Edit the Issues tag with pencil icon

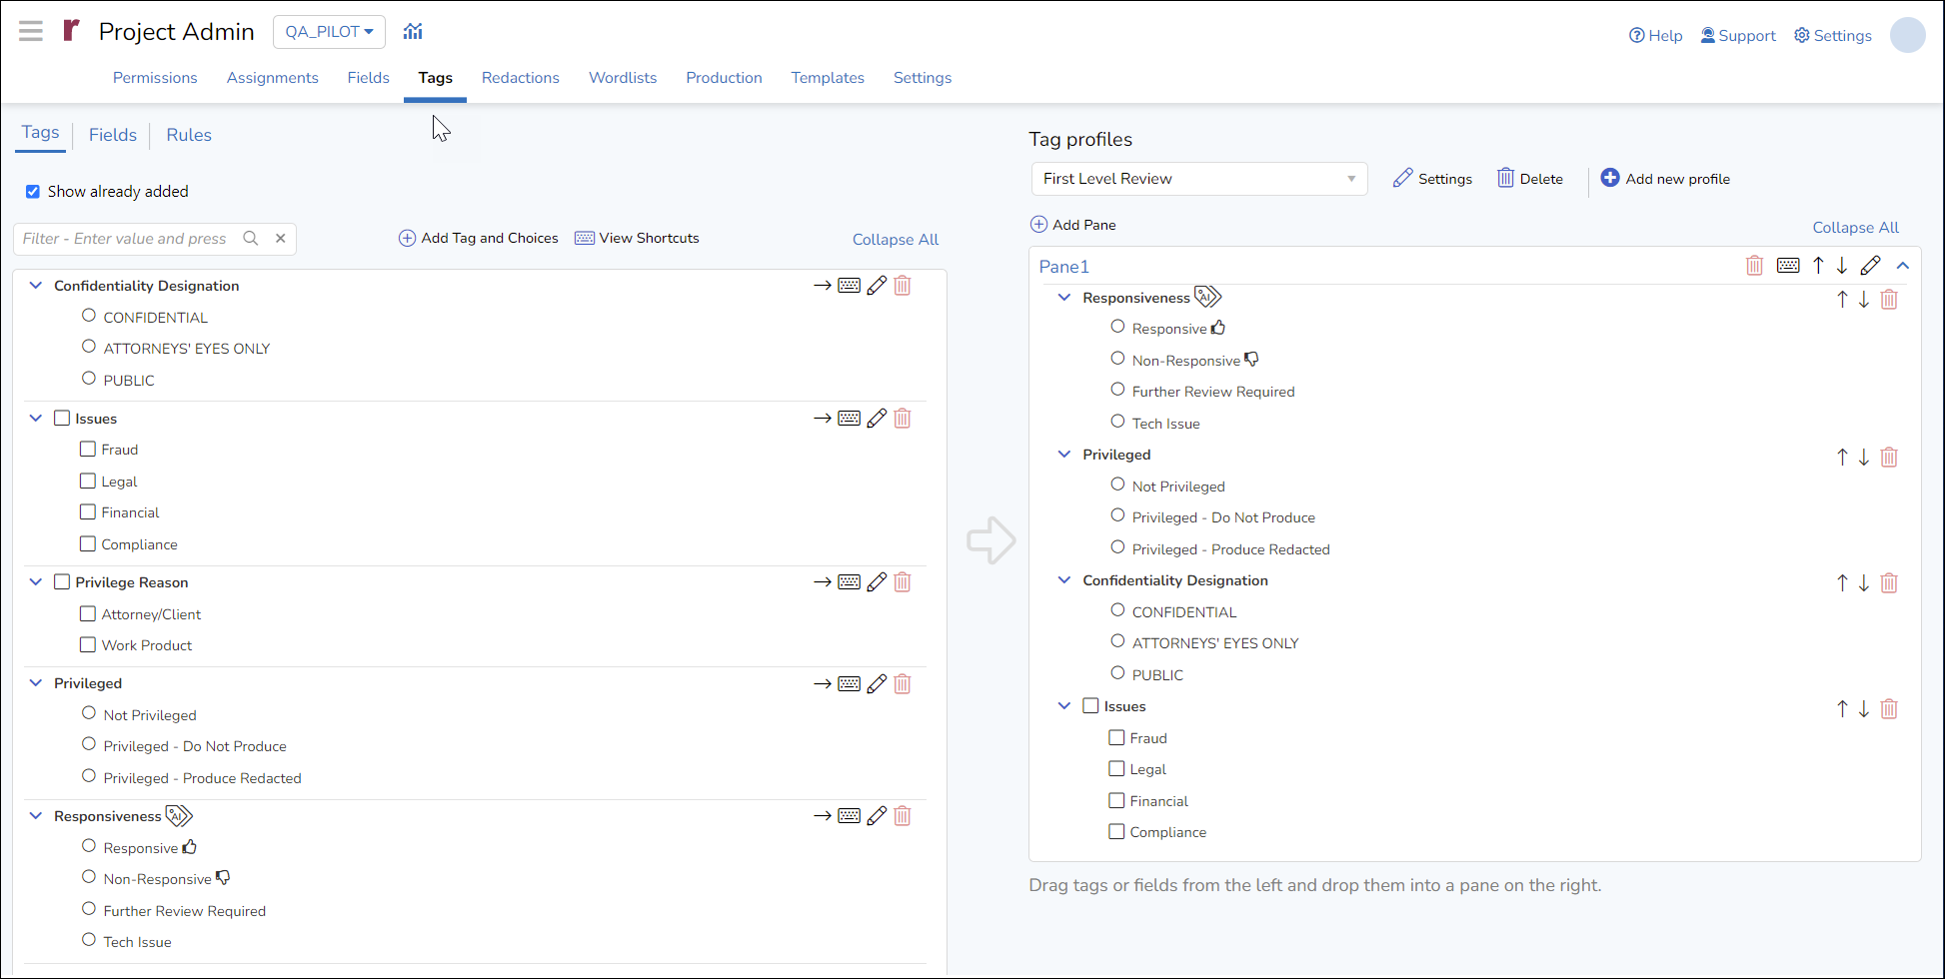tap(877, 418)
